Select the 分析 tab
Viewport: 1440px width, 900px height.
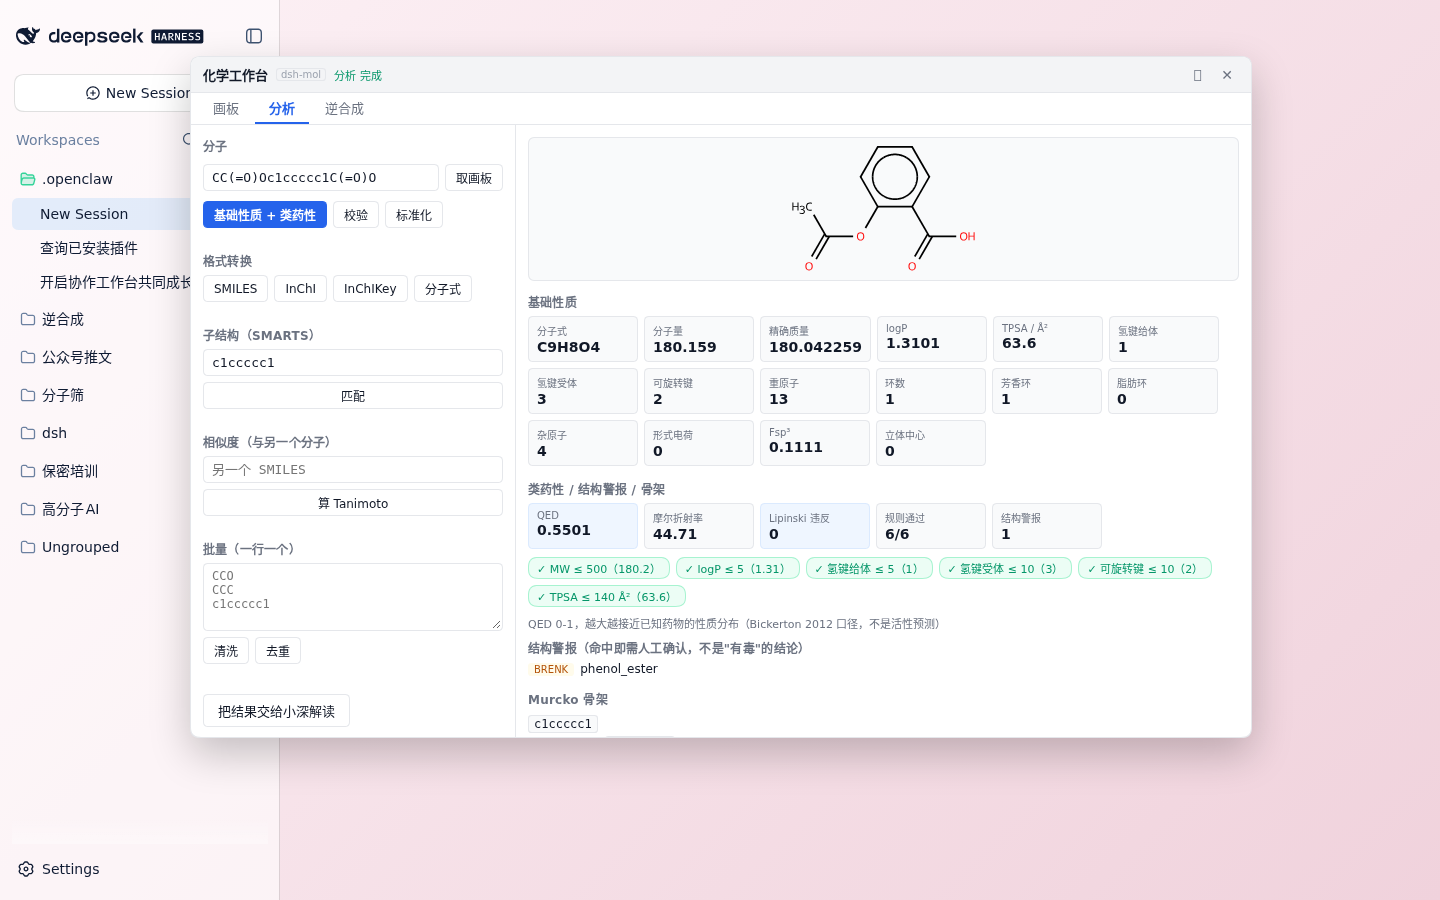[x=282, y=109]
